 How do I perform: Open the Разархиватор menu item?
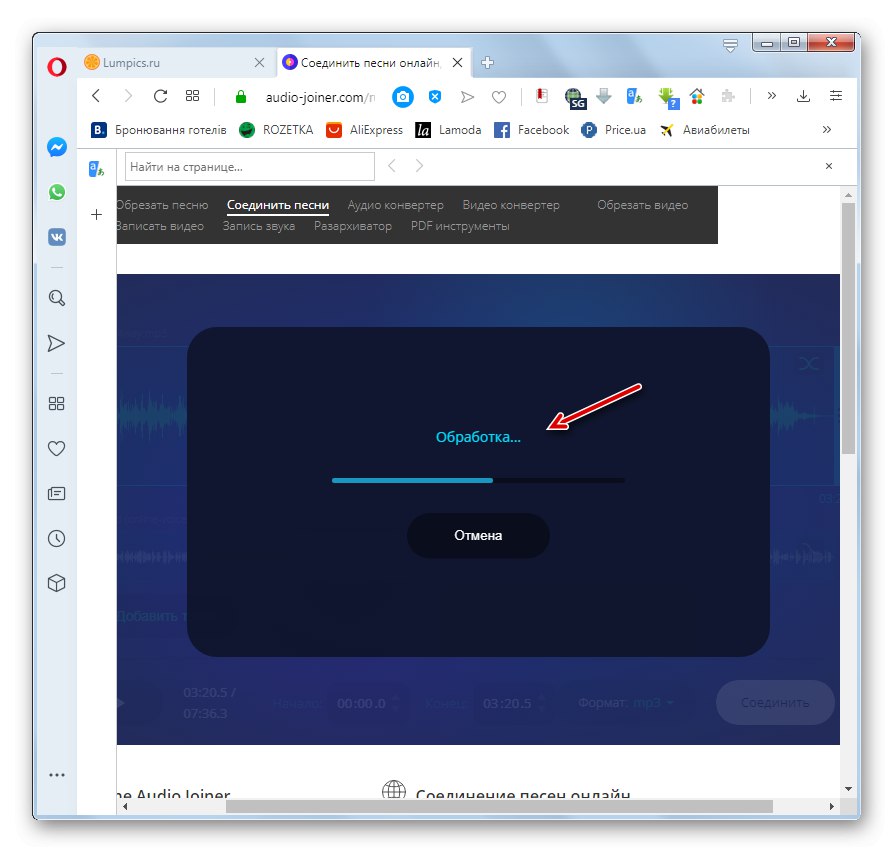(x=353, y=226)
